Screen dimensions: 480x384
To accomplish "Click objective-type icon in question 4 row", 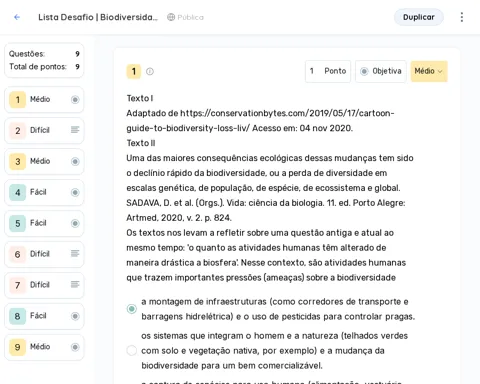I will (75, 192).
